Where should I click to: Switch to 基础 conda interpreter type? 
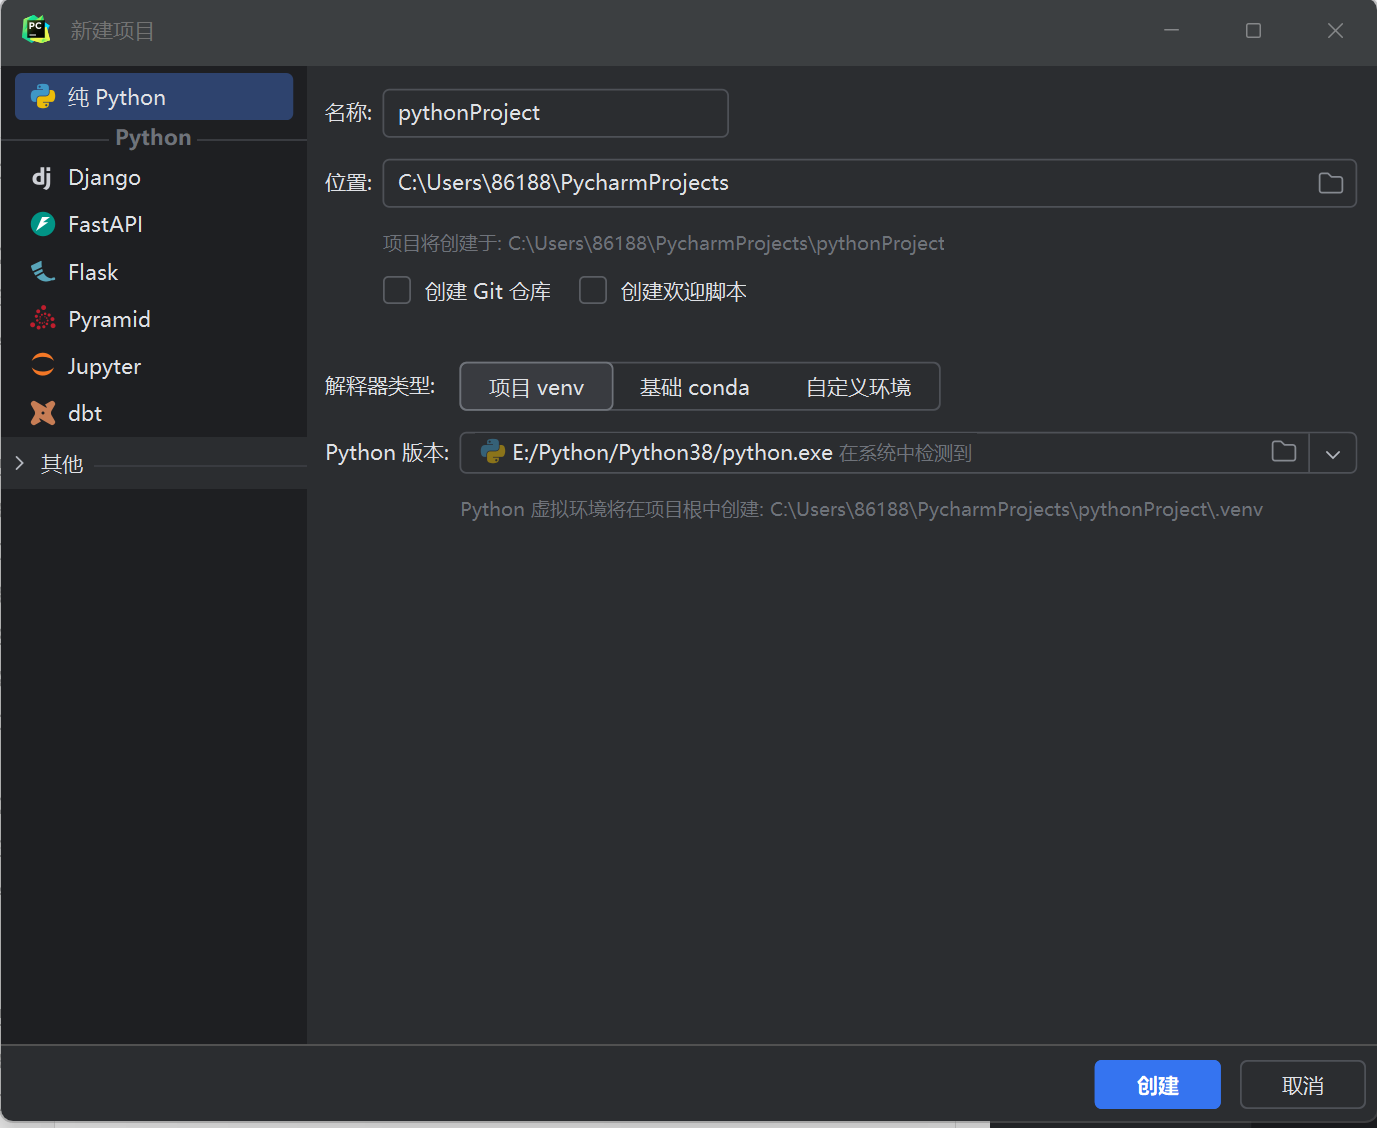(x=694, y=387)
